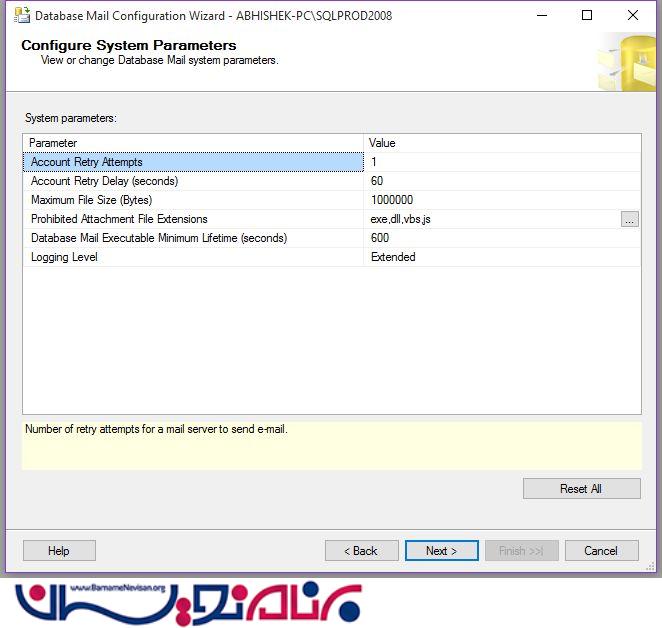The image size is (662, 628).
Task: Select the Logging Level parameter
Action: pyautogui.click(x=193, y=257)
